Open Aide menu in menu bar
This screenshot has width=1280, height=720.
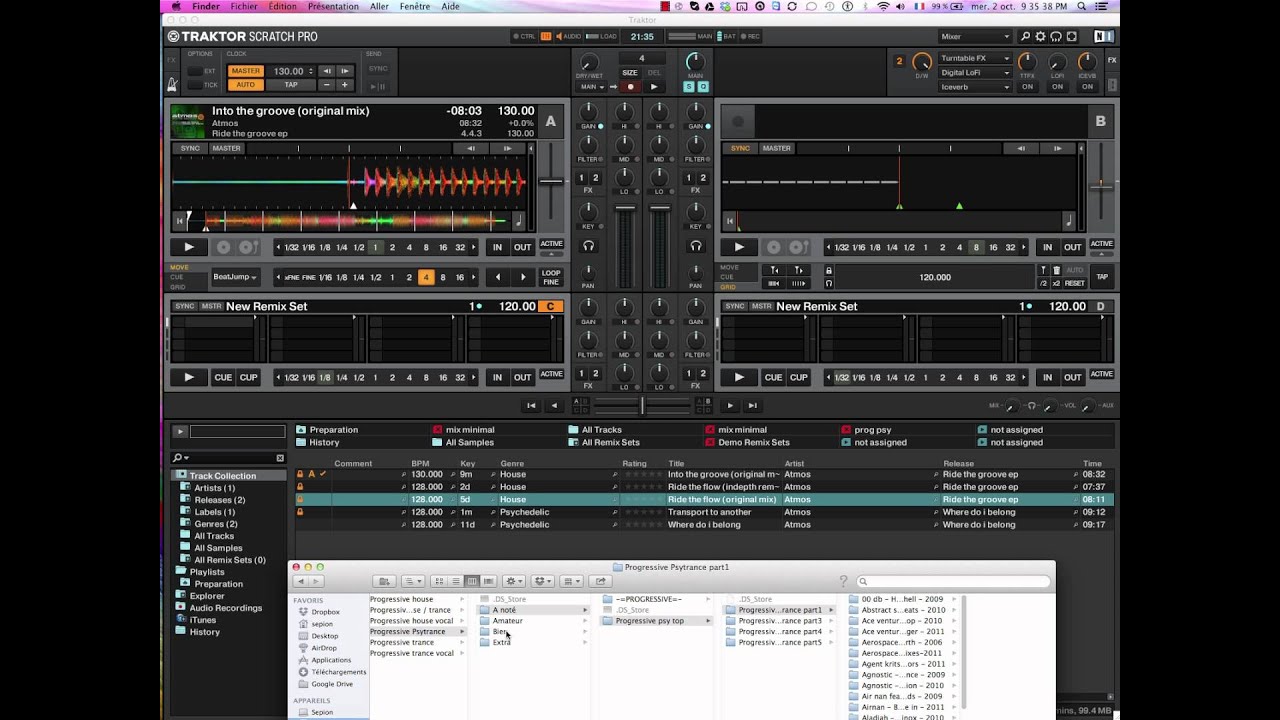pos(450,6)
